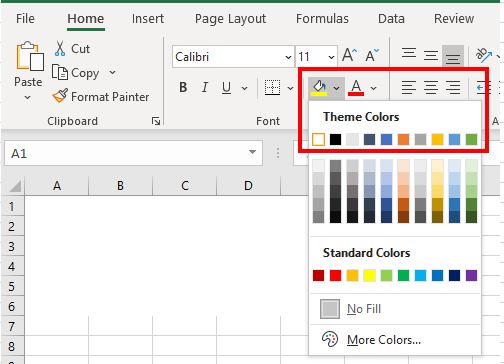Align text left

pos(409,88)
